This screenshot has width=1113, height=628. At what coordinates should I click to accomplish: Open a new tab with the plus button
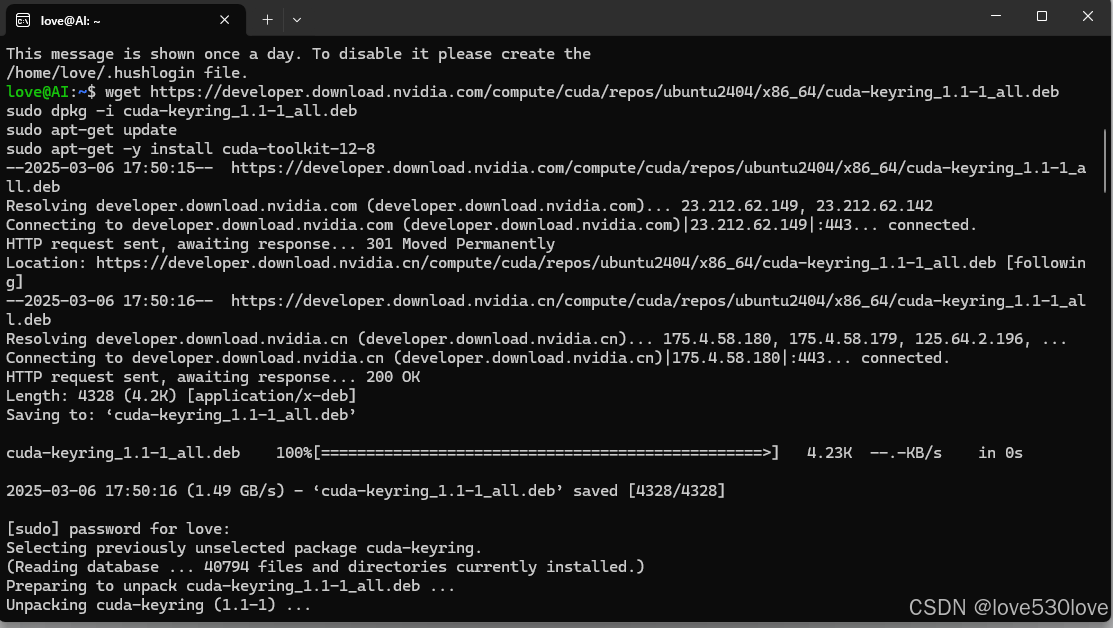click(267, 20)
